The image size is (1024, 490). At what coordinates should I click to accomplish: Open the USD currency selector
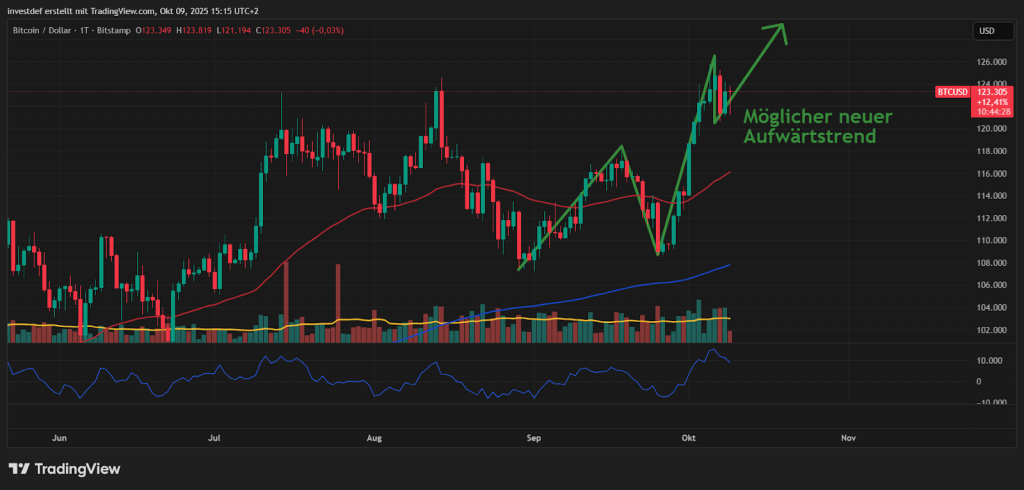point(986,31)
